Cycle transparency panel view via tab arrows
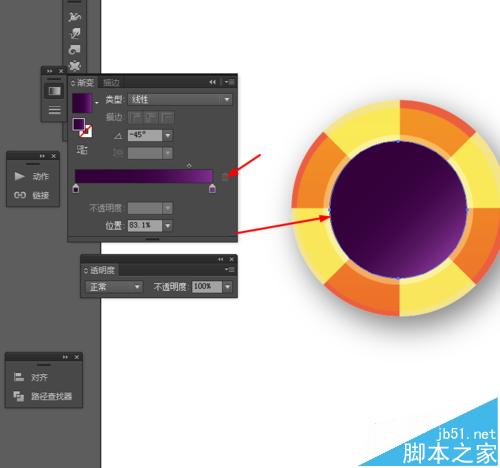Screen dimensions: 500x468 [86, 270]
